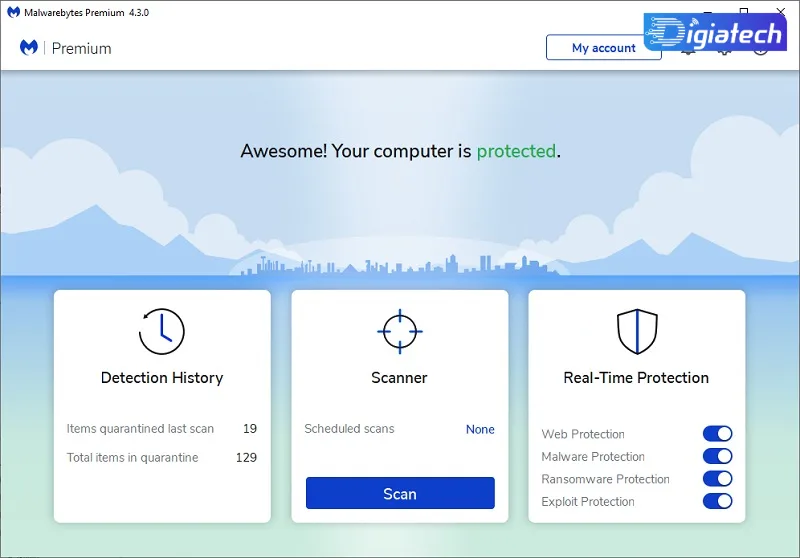Click the Real-Time Protection heading
This screenshot has height=558, width=800.
636,377
